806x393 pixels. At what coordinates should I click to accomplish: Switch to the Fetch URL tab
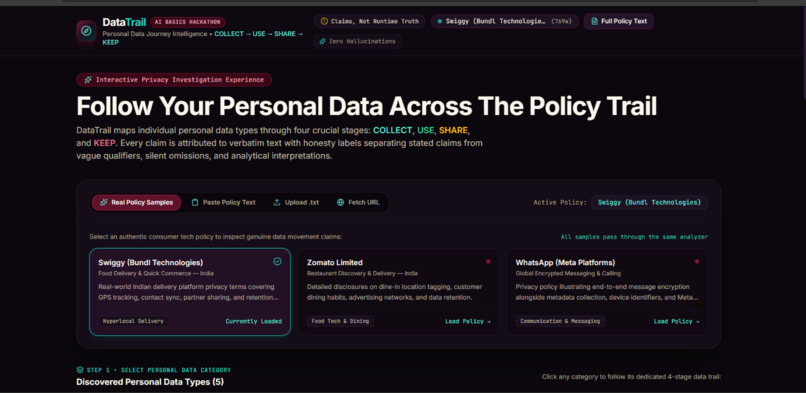tap(358, 202)
